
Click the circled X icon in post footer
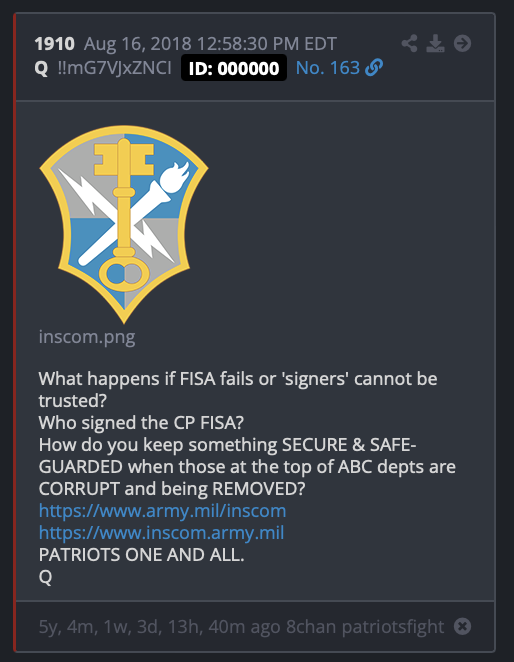[462, 626]
